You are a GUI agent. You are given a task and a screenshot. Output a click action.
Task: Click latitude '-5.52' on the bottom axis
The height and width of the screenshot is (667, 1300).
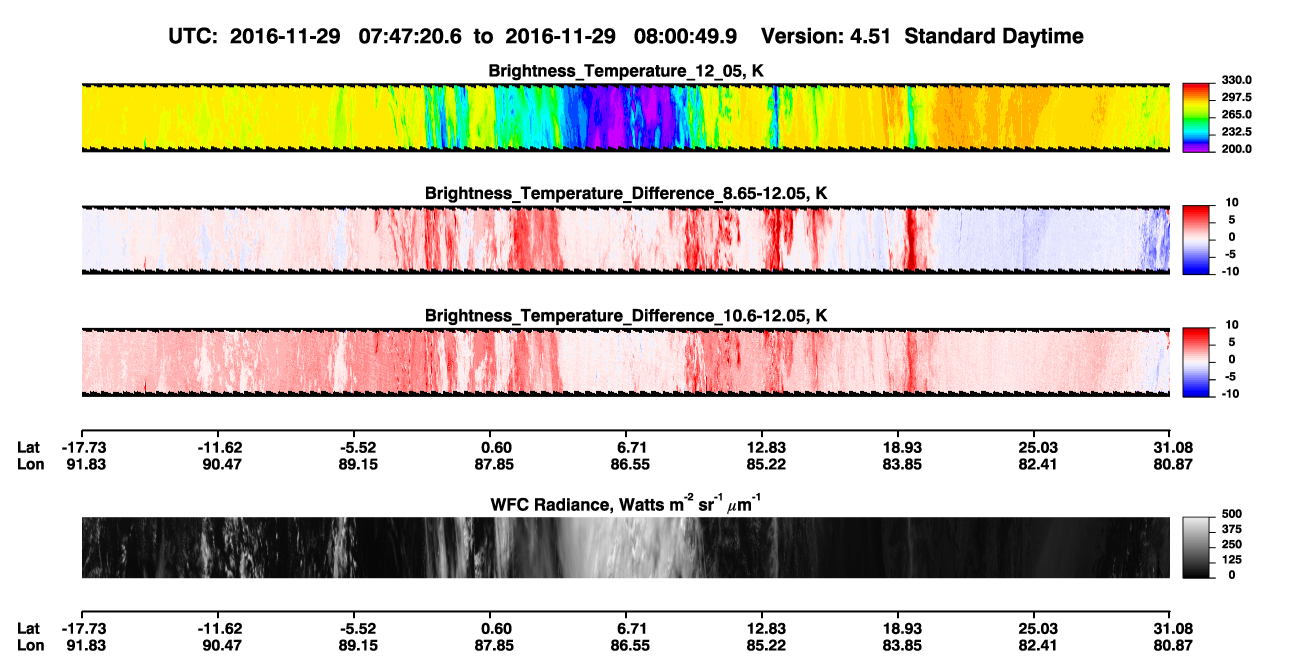point(354,629)
